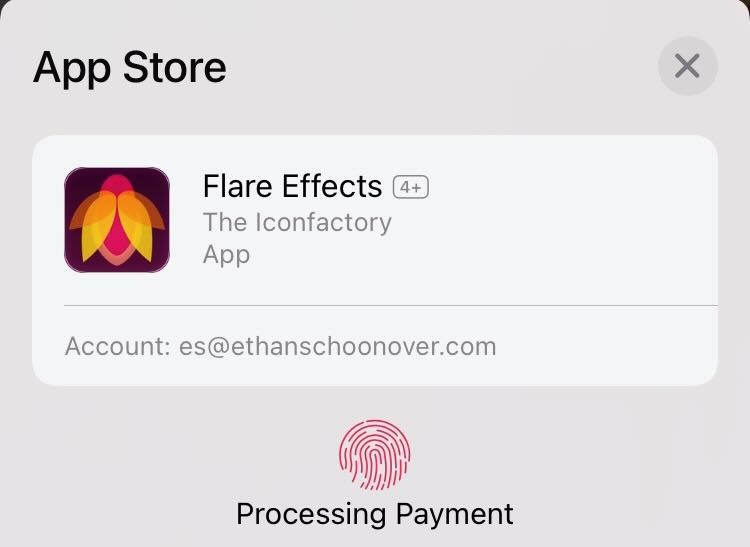Tap the divider line above Account row

(x=391, y=305)
